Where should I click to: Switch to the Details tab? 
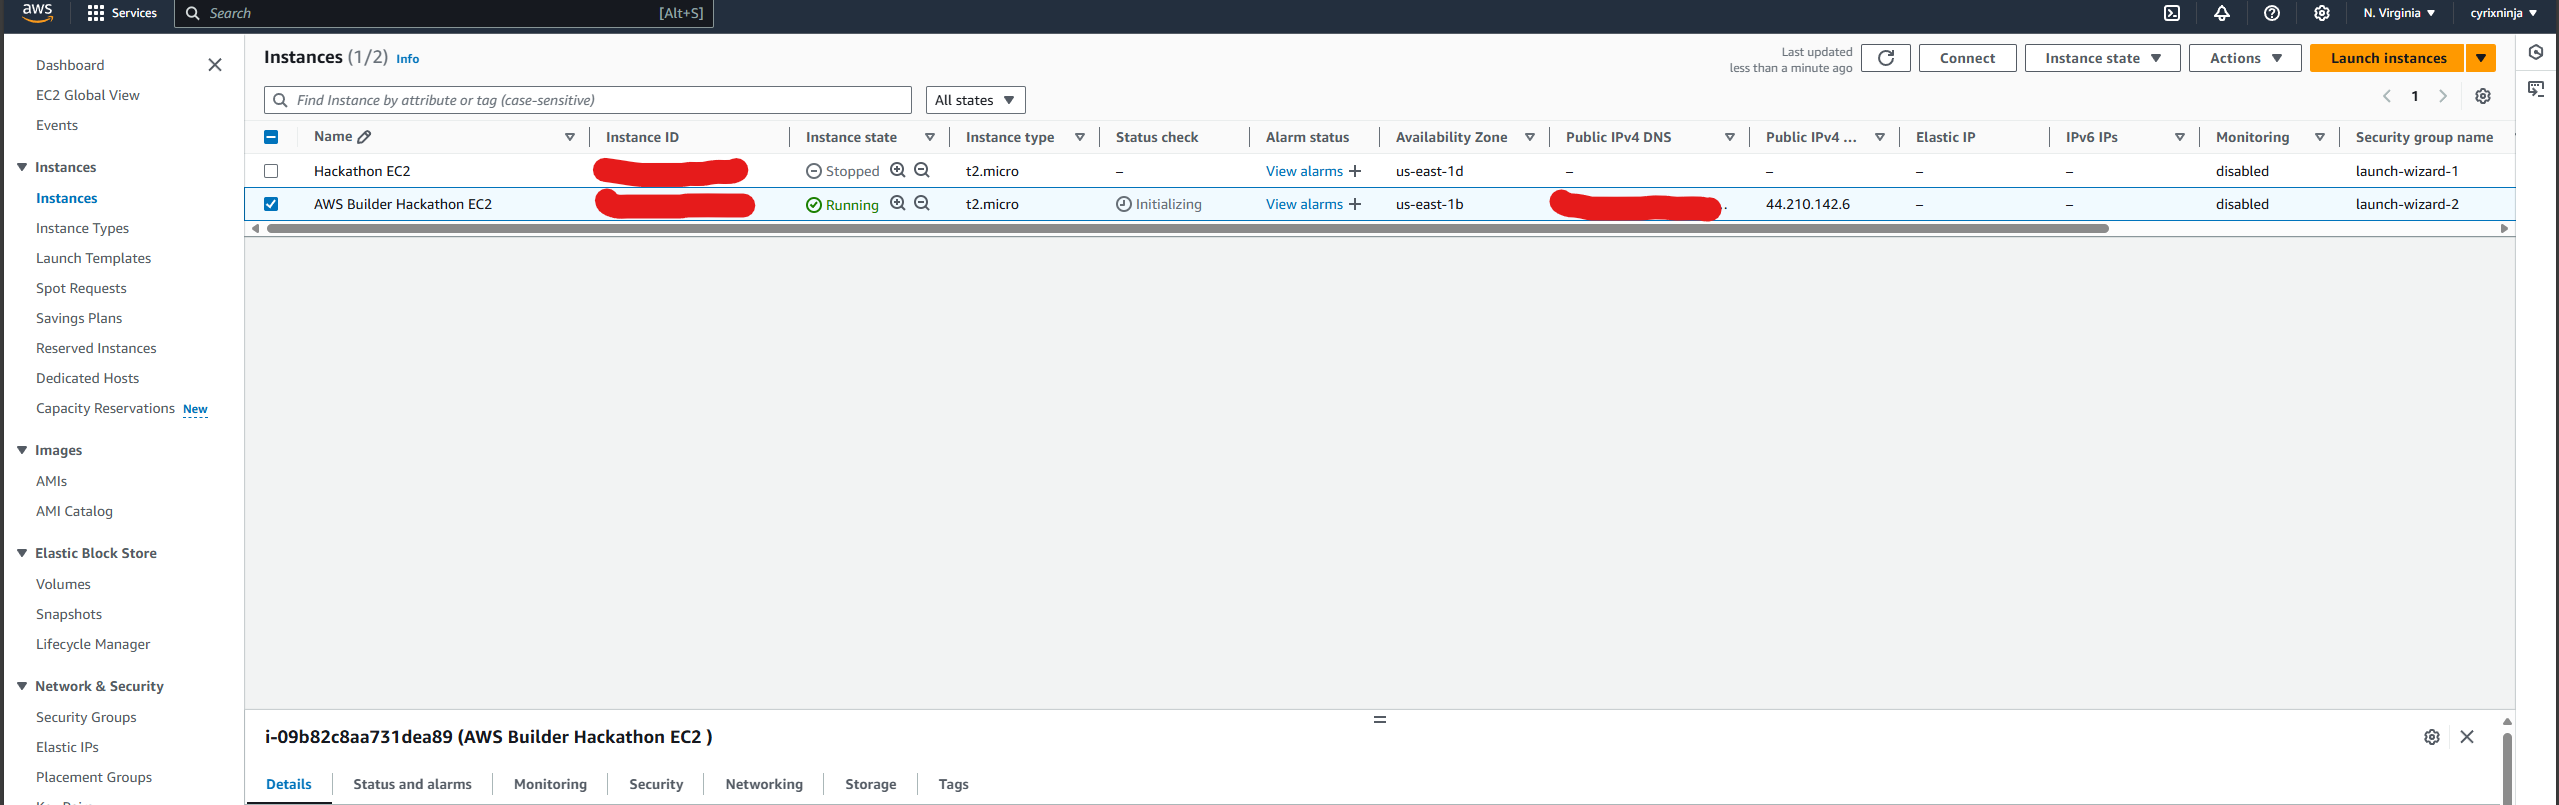[x=289, y=784]
